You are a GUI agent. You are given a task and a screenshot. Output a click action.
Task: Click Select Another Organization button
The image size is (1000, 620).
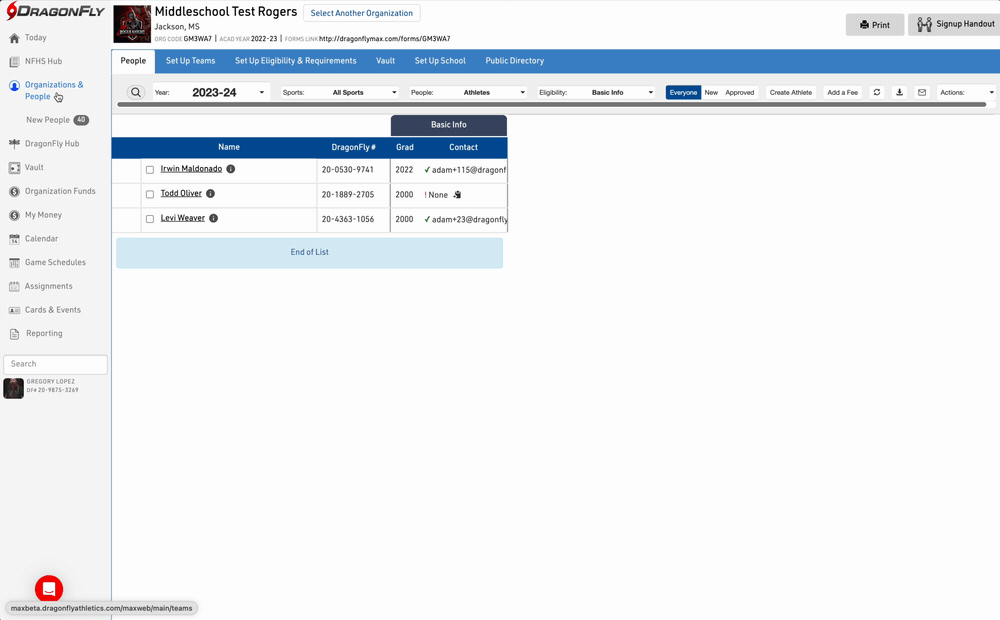point(361,13)
